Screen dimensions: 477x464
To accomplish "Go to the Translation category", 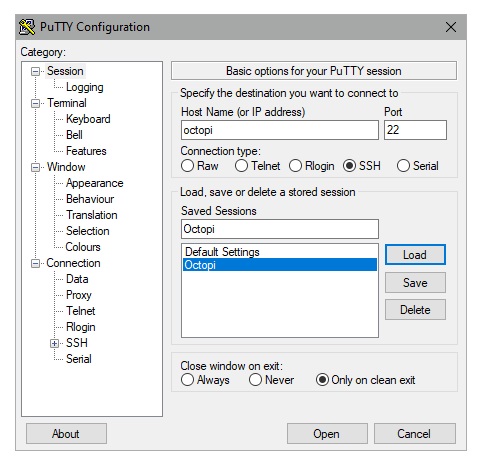I will point(92,215).
